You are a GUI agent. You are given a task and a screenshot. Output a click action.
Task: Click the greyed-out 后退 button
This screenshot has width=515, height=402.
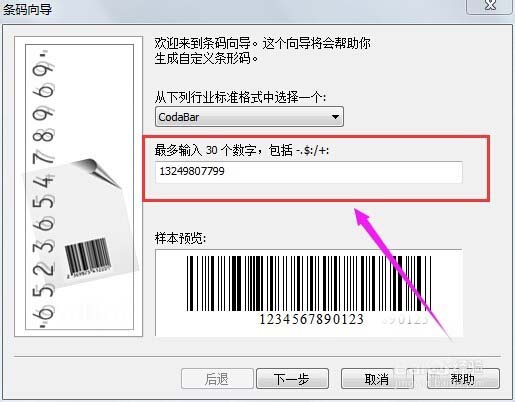click(217, 379)
